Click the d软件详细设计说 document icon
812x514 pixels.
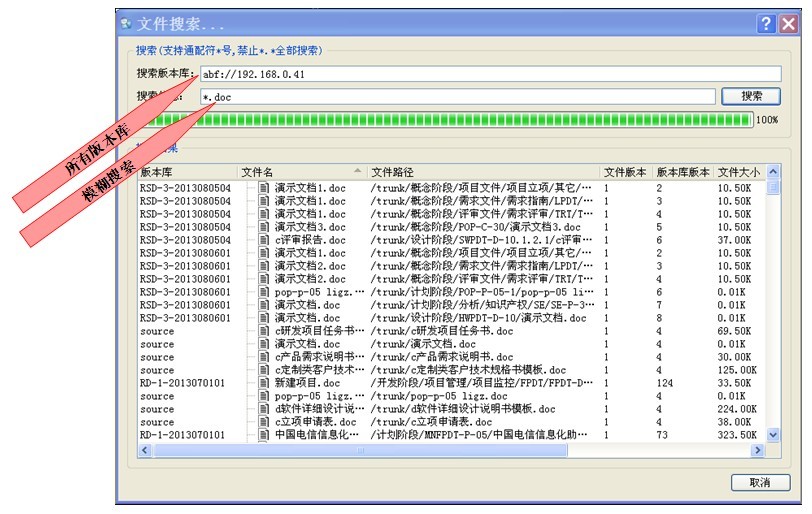264,409
